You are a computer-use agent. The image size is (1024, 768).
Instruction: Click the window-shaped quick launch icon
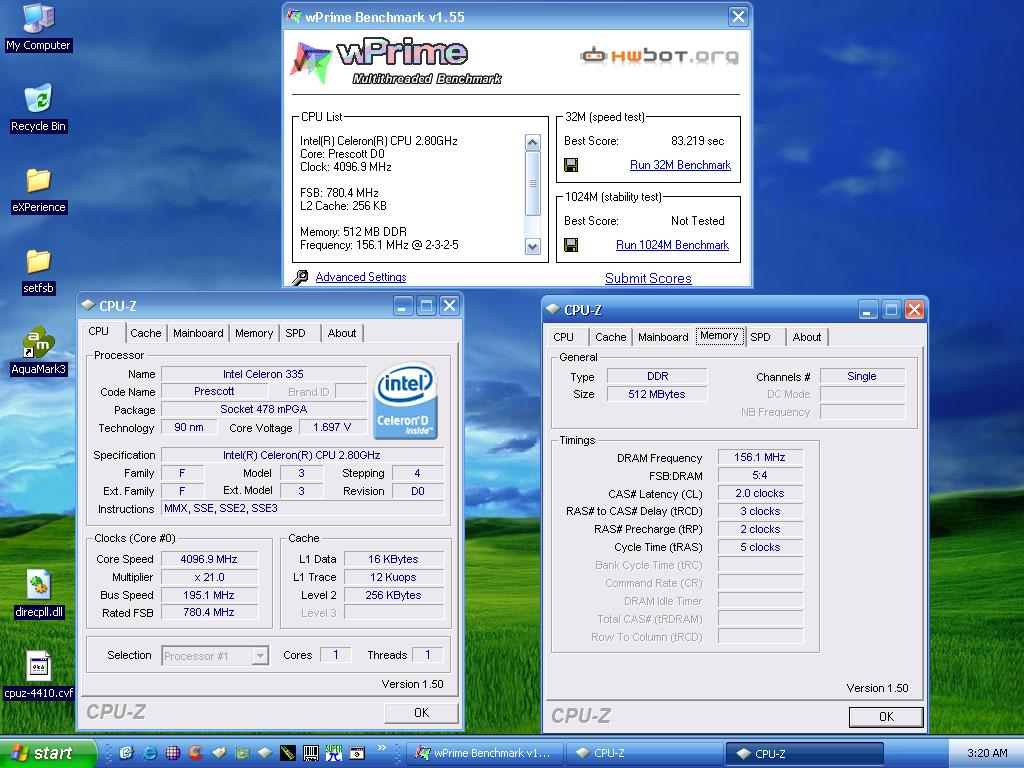pyautogui.click(x=357, y=753)
